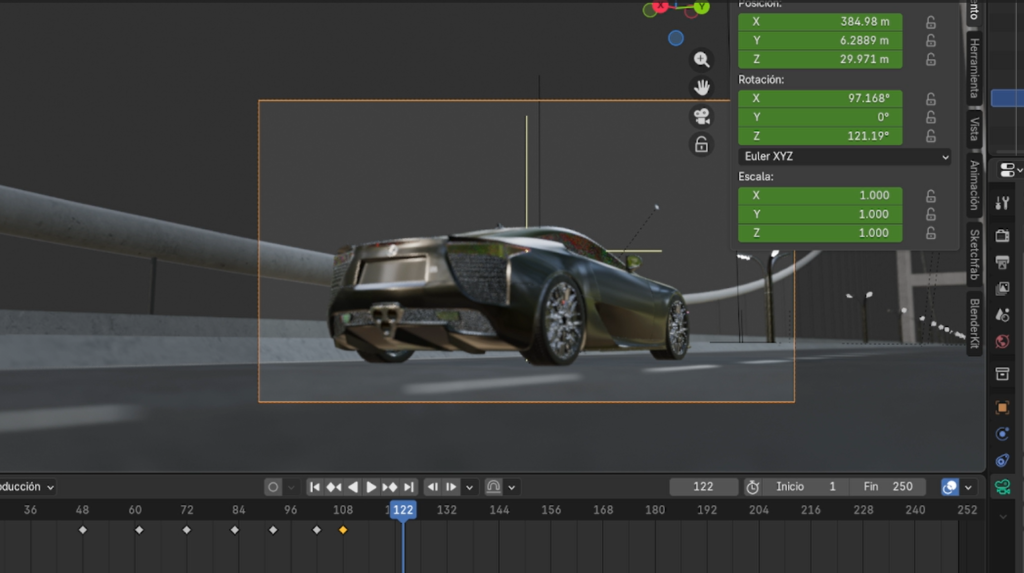
Task: Expand the properties editor type dropdown
Action: (x=1007, y=170)
